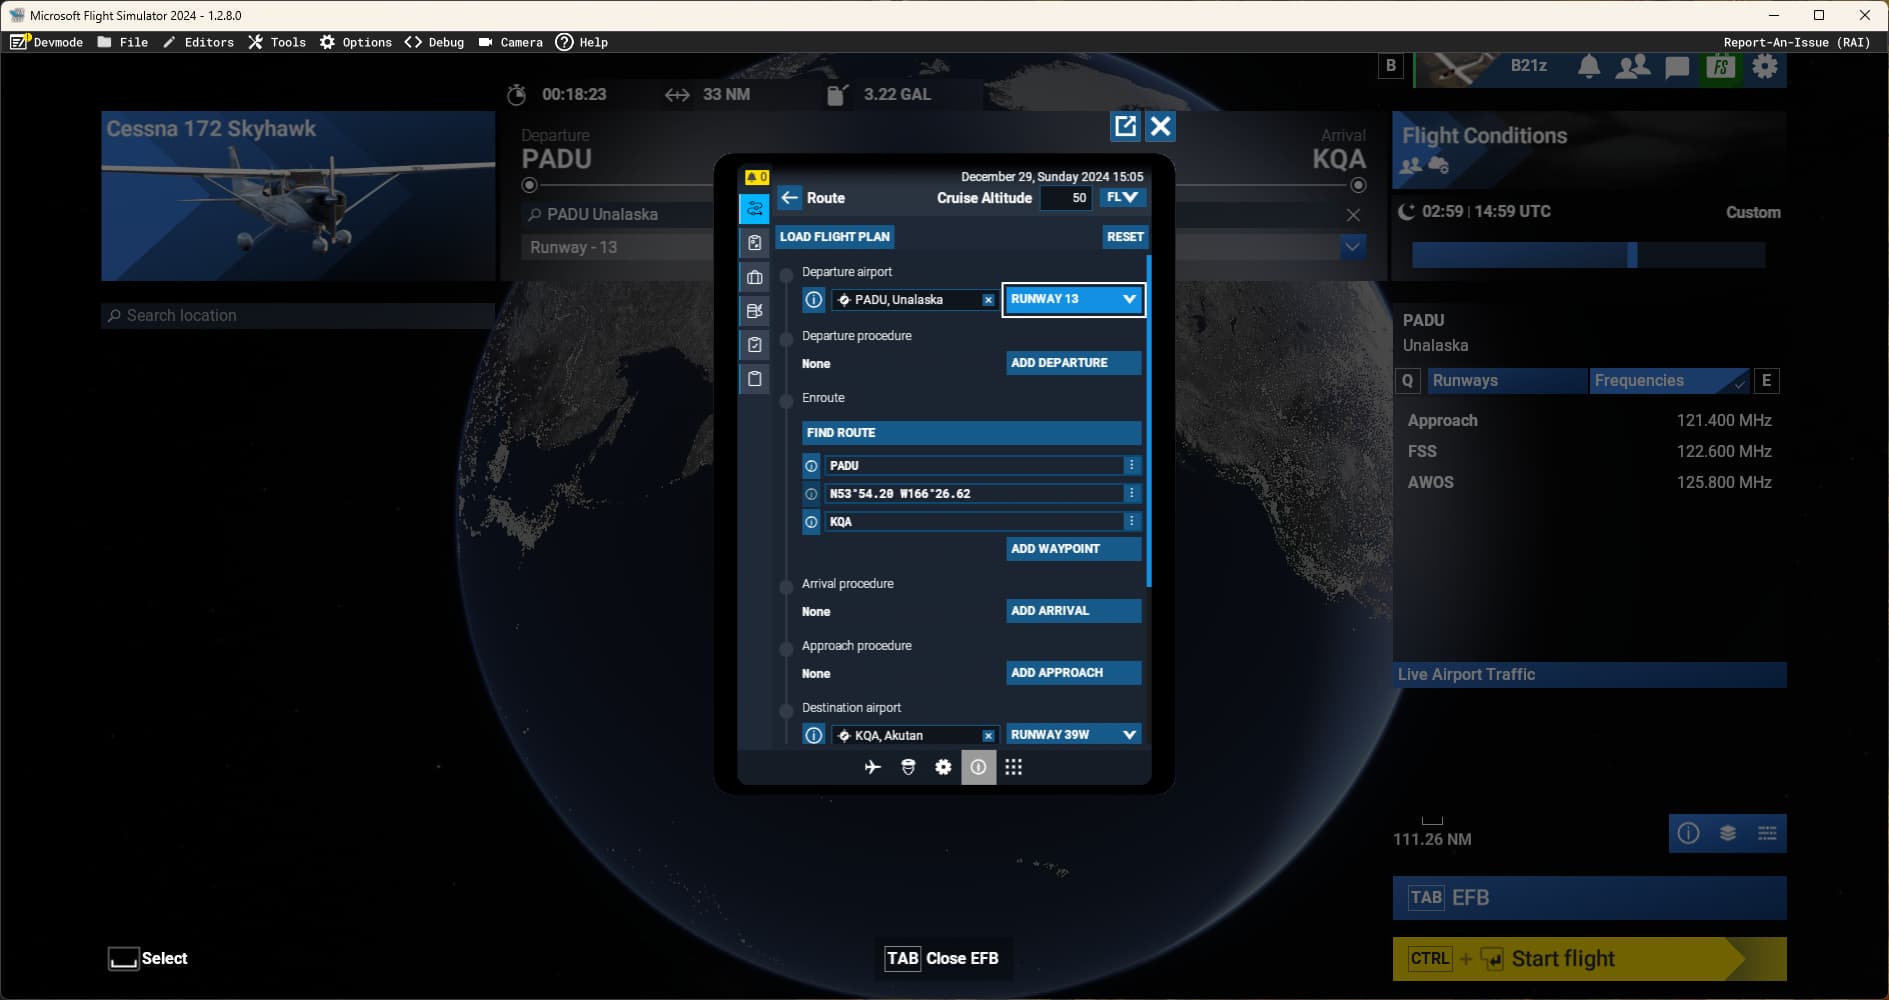Show info for waypoint N53°54.20 W166°26.62

(811, 494)
